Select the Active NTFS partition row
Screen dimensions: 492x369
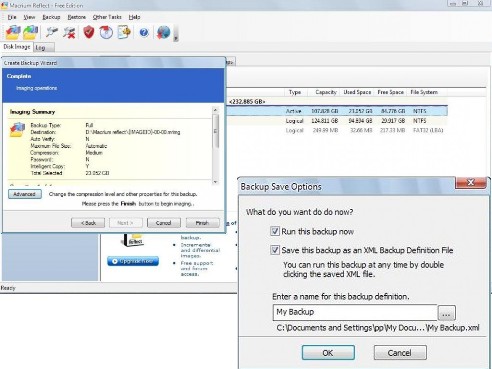337,111
